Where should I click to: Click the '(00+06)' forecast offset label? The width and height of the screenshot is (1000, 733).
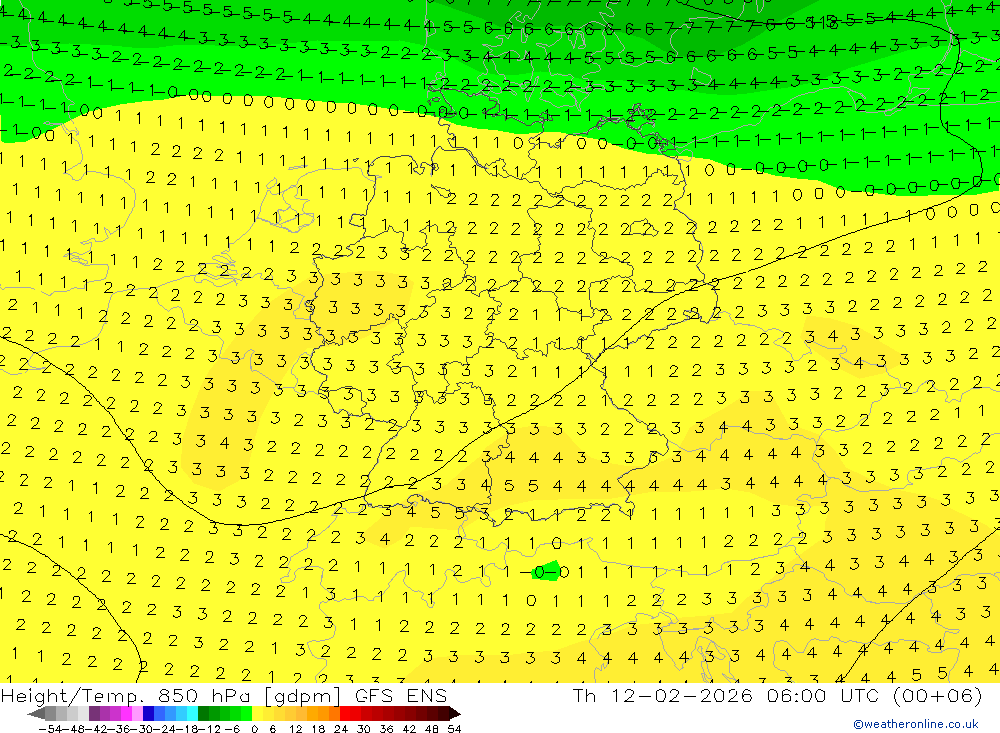(937, 695)
